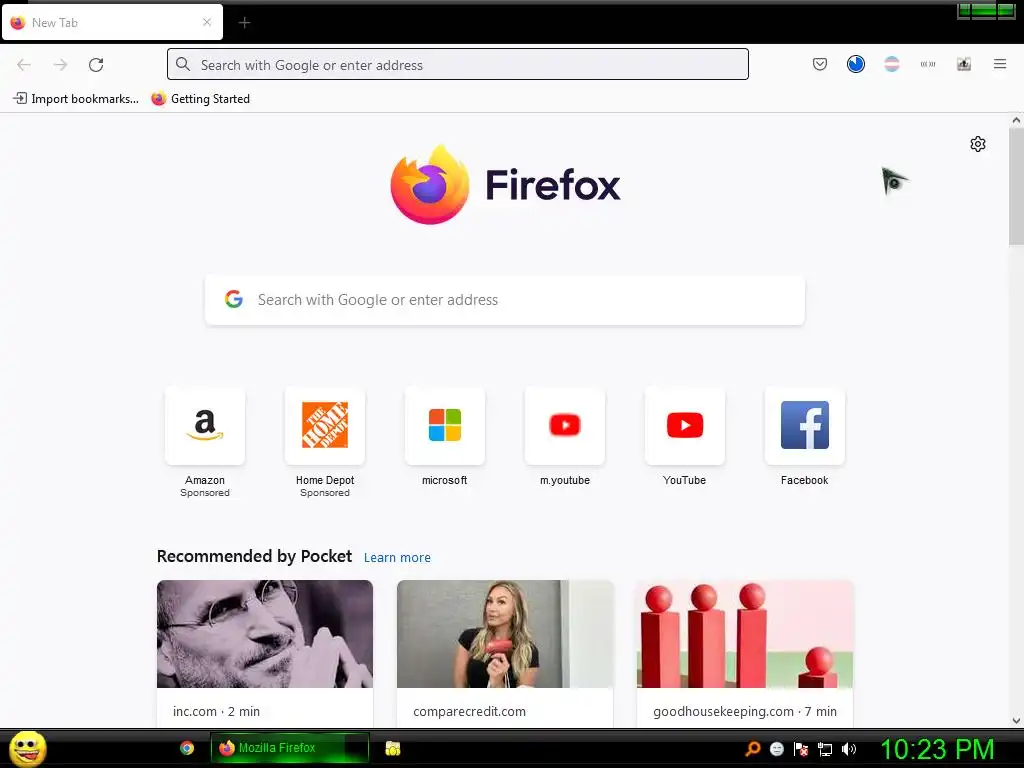Focus the address bar
Screen dimensions: 1024x768
coord(458,65)
